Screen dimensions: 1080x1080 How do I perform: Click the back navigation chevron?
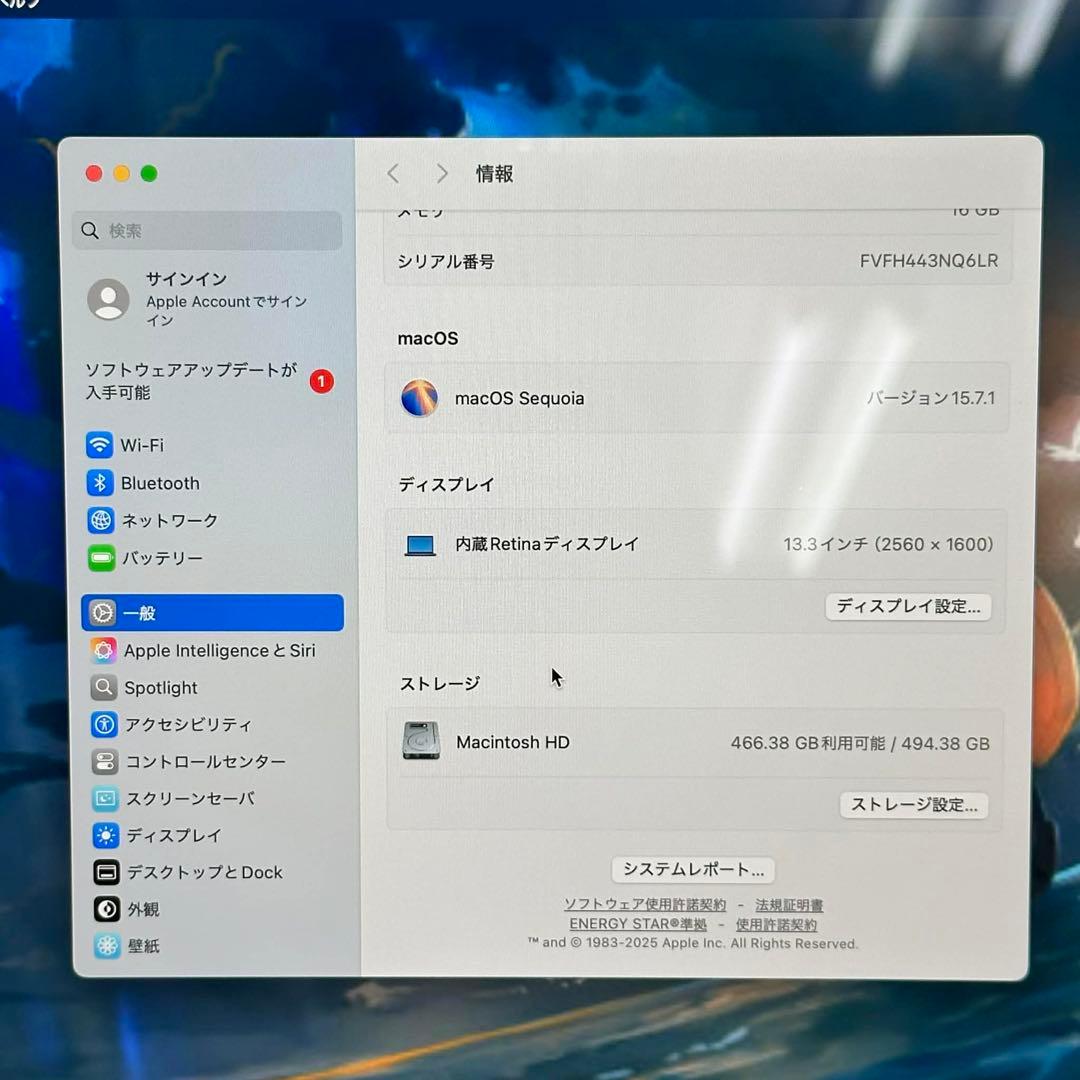(x=393, y=173)
